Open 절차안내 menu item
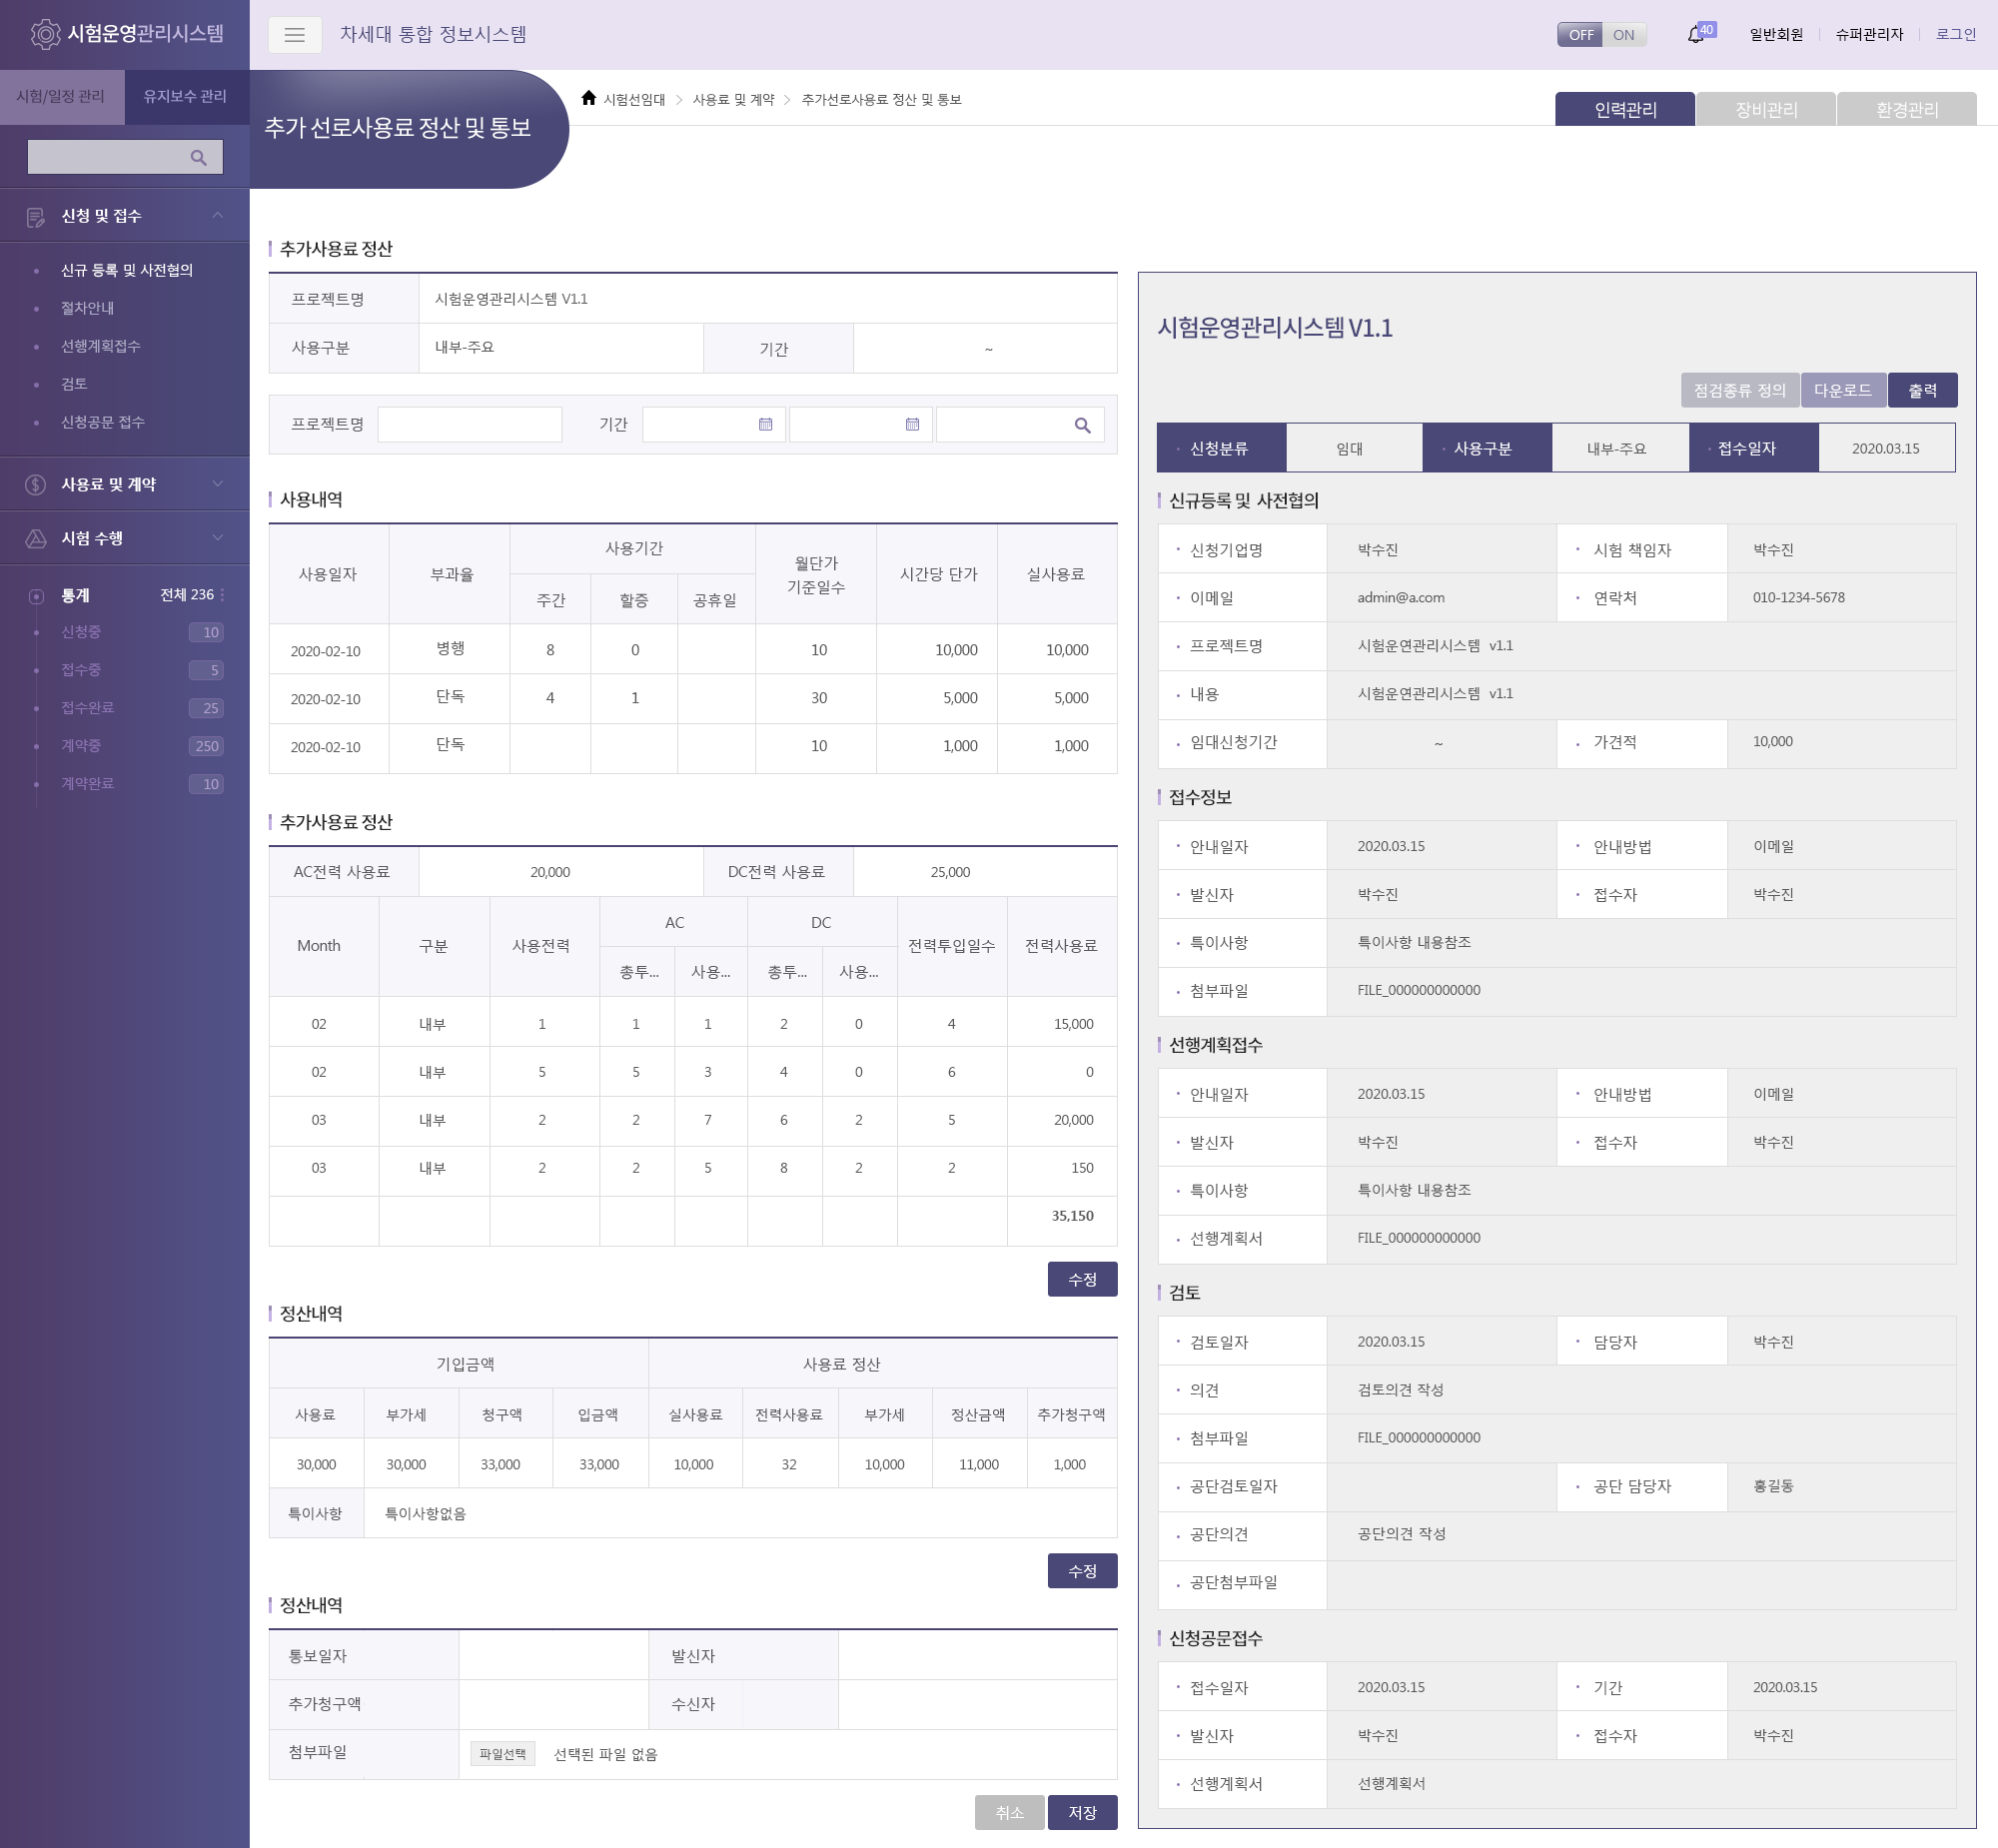This screenshot has width=1998, height=1848. pyautogui.click(x=88, y=308)
